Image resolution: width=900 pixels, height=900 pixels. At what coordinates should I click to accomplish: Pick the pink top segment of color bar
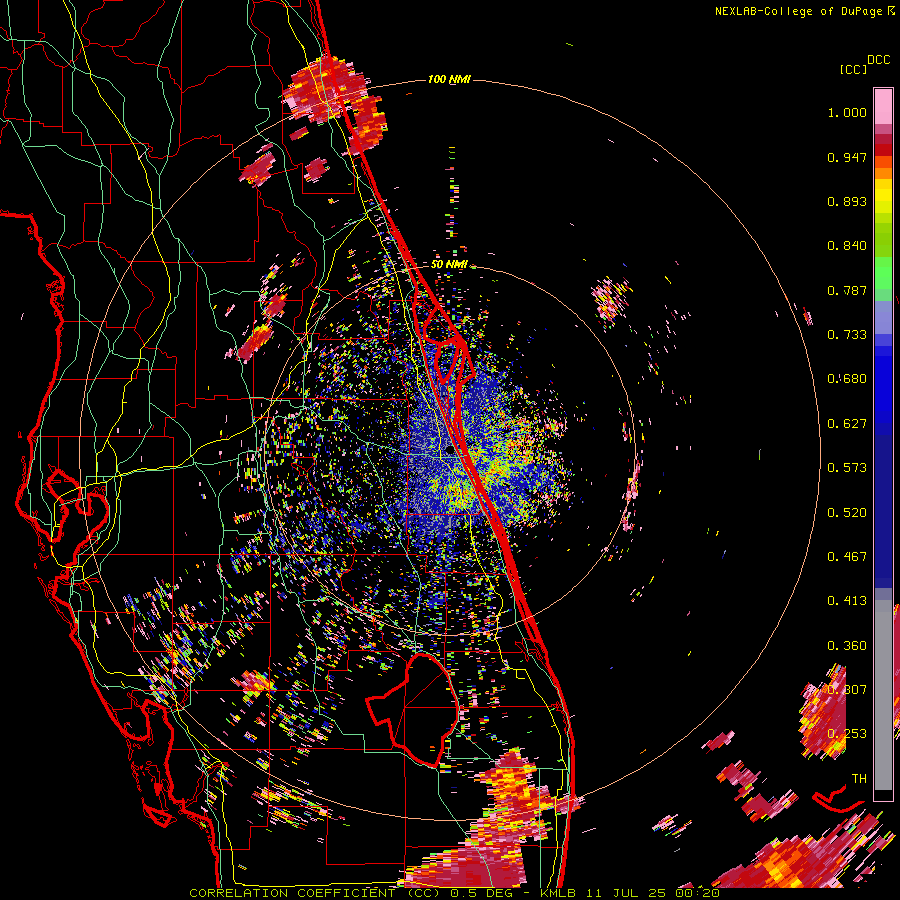pos(883,106)
